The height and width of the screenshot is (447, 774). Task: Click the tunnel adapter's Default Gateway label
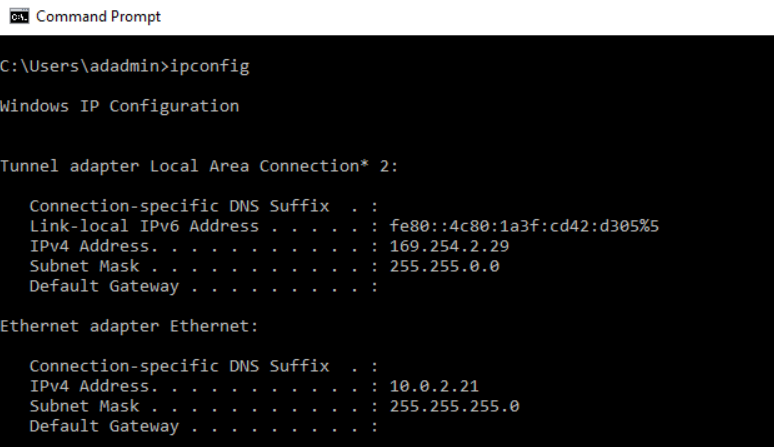[104, 286]
